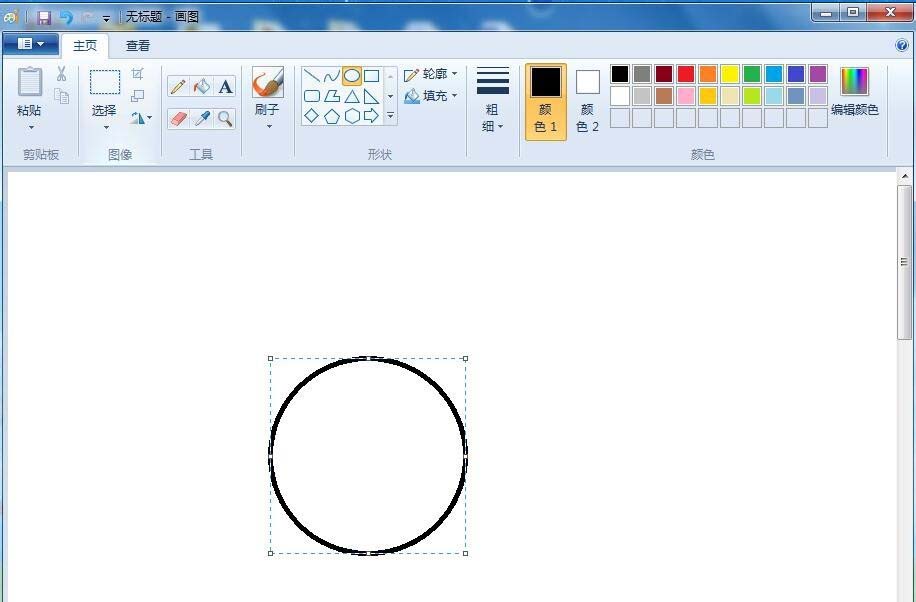Pick the black color swatch
The height and width of the screenshot is (602, 916).
point(620,74)
